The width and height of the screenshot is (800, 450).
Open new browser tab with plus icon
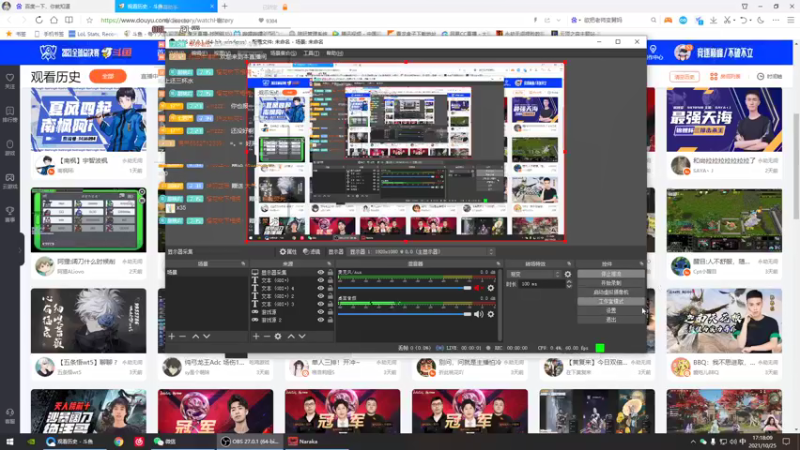pos(224,6)
